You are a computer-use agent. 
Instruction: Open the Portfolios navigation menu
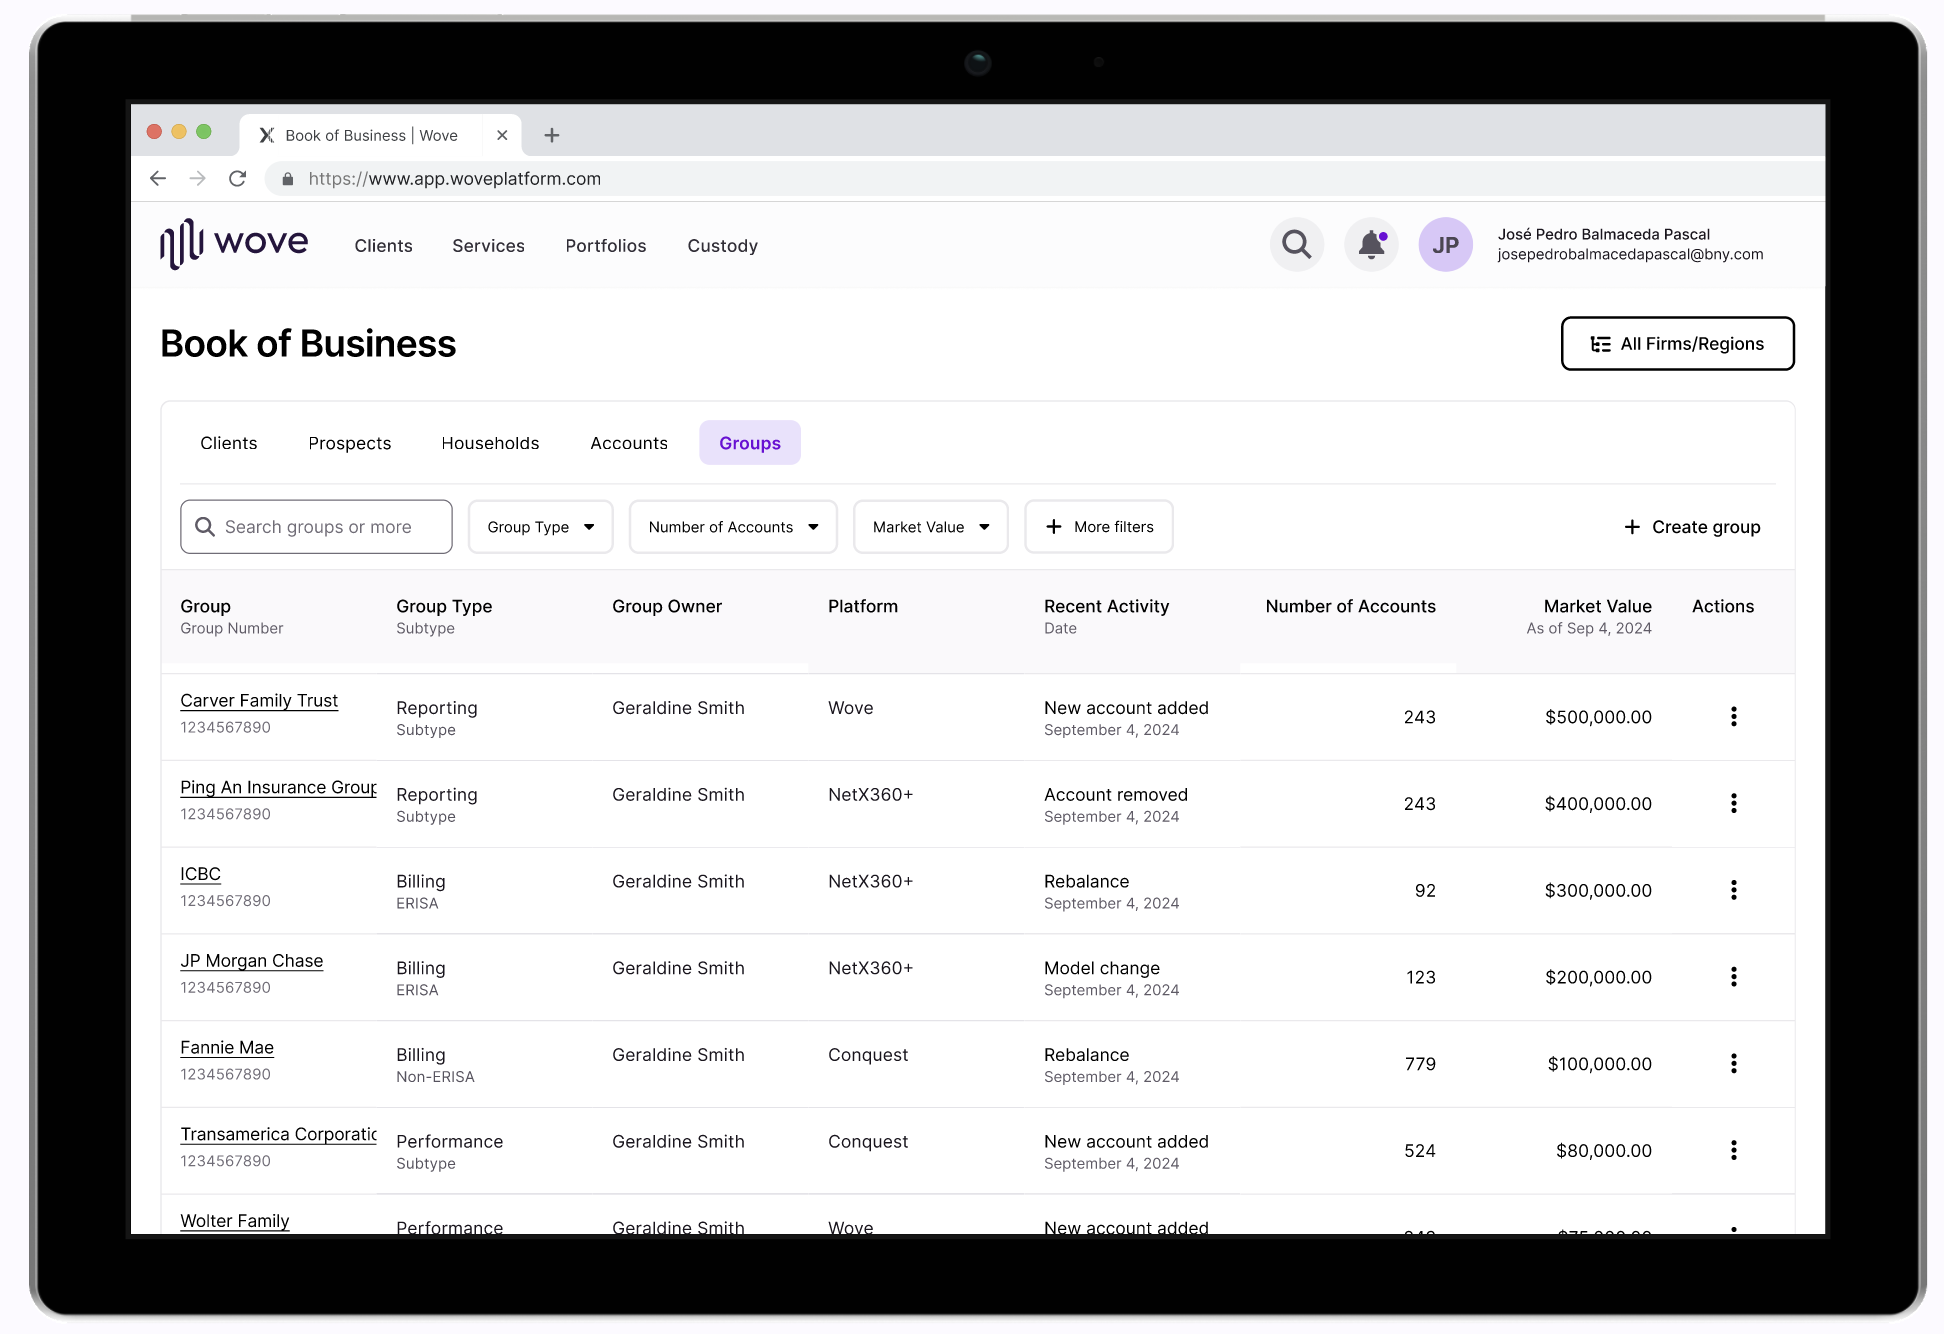[605, 246]
